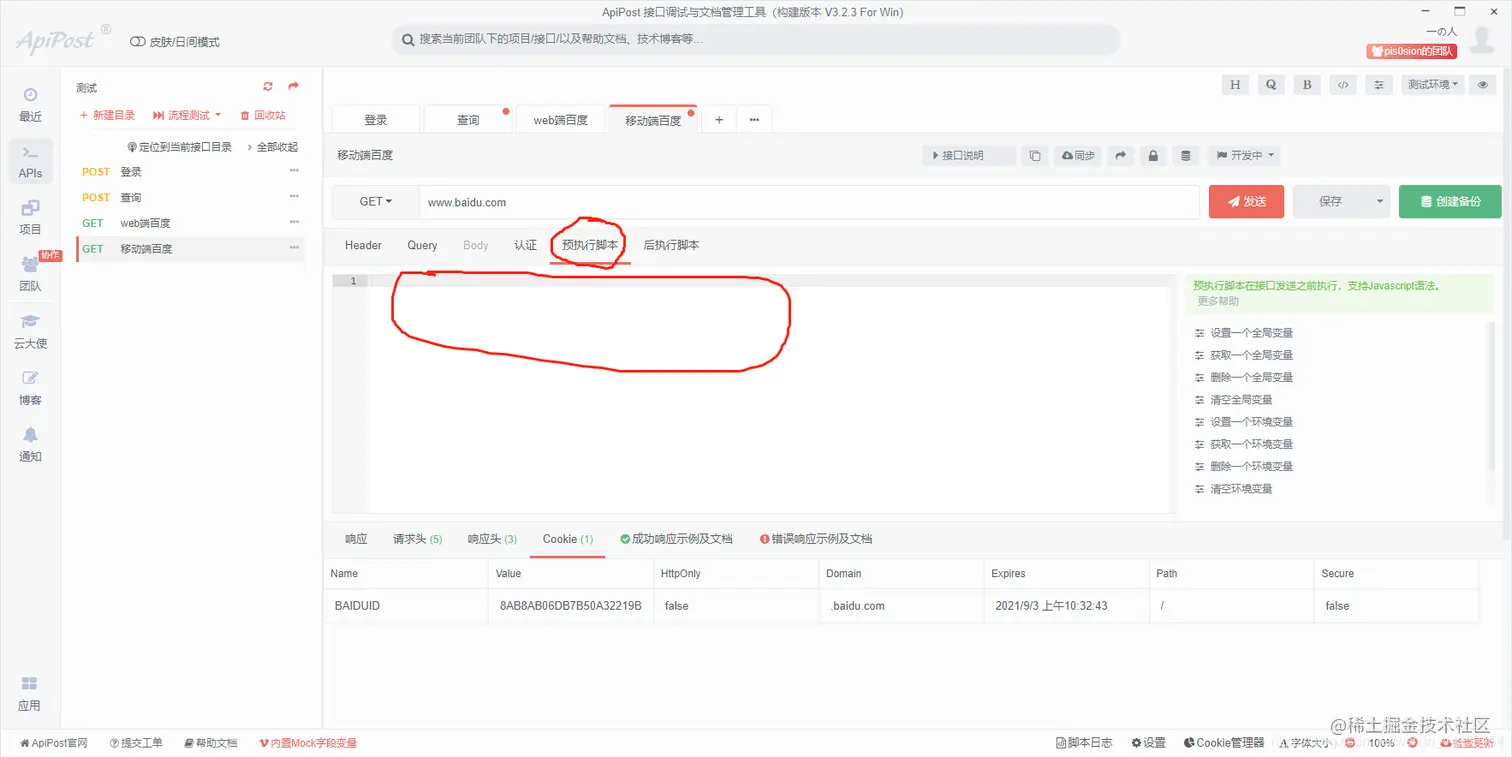
Task: Open the sliders settings icon near 测试环境
Action: 1379,85
